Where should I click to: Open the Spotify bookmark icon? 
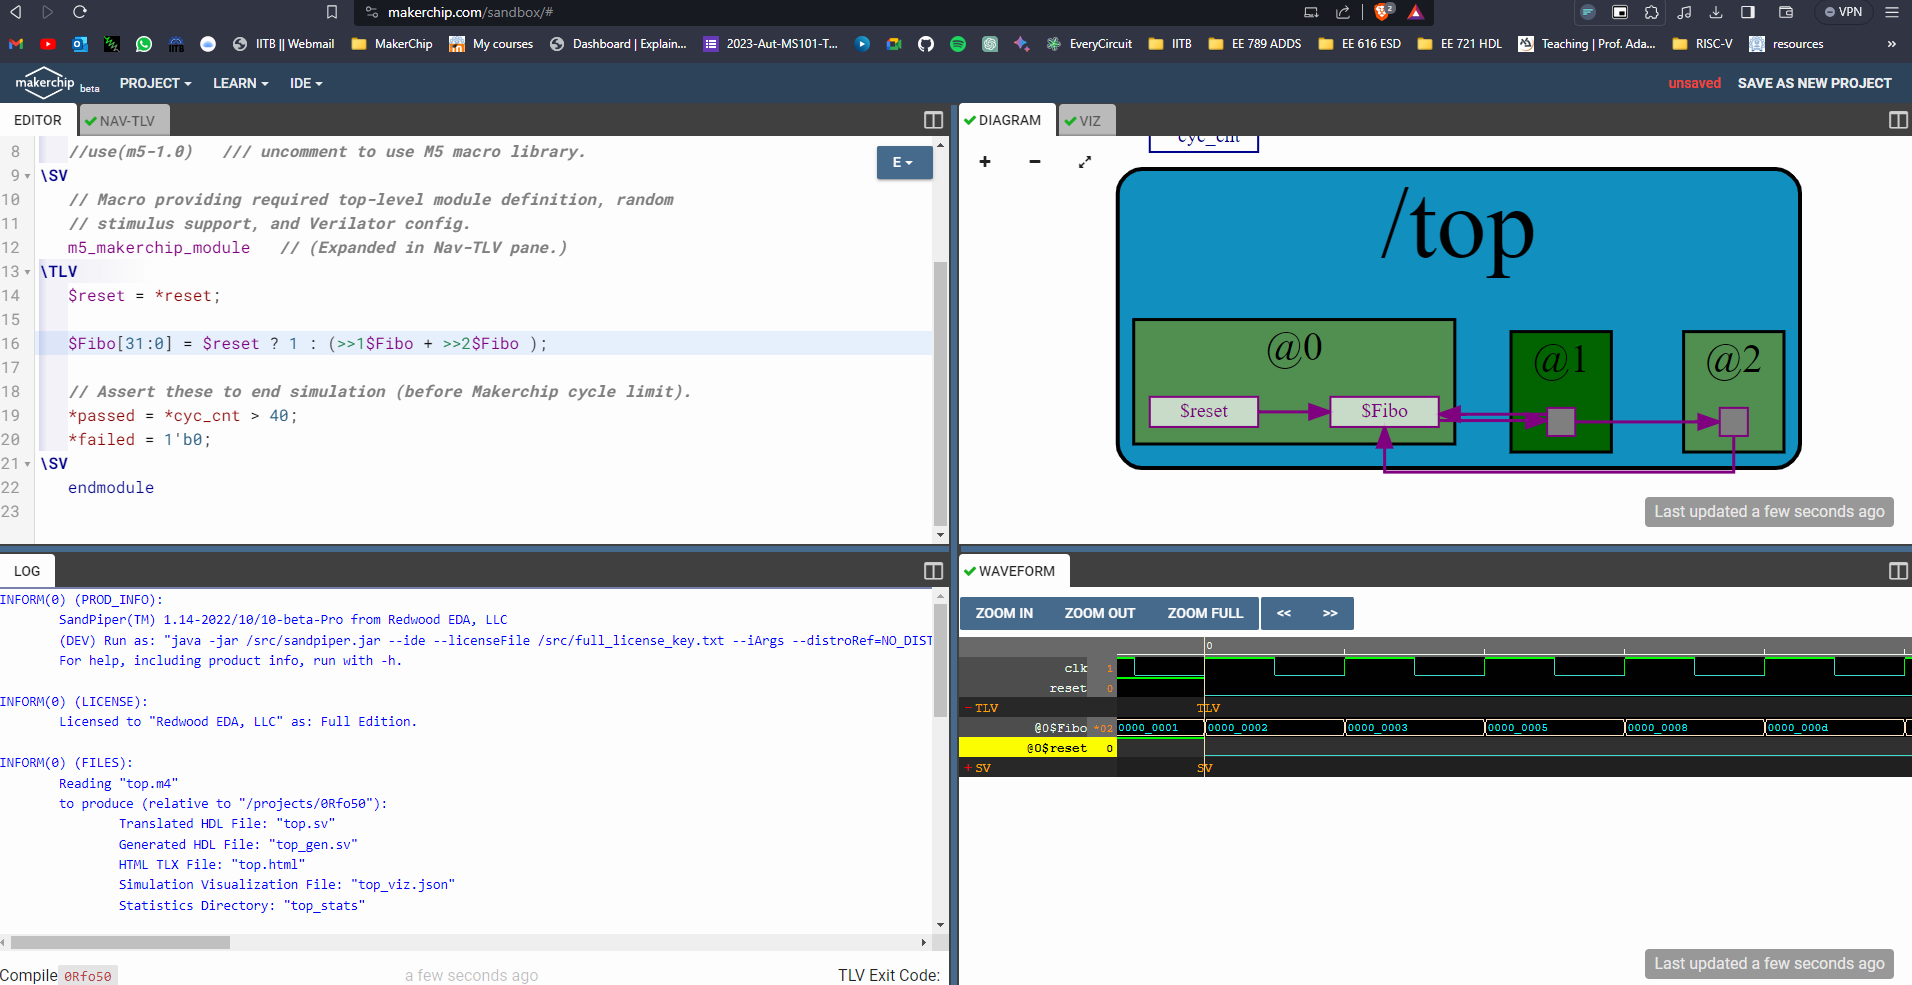point(958,44)
